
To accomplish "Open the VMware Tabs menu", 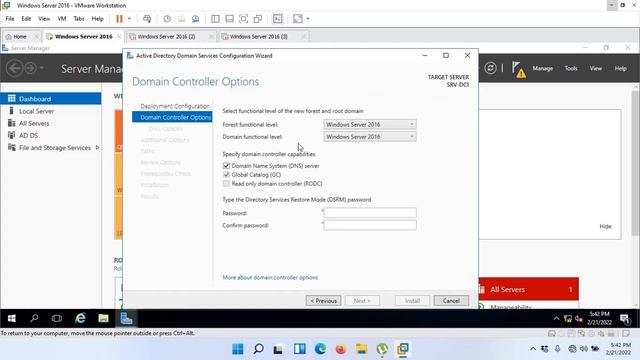I will [x=79, y=19].
